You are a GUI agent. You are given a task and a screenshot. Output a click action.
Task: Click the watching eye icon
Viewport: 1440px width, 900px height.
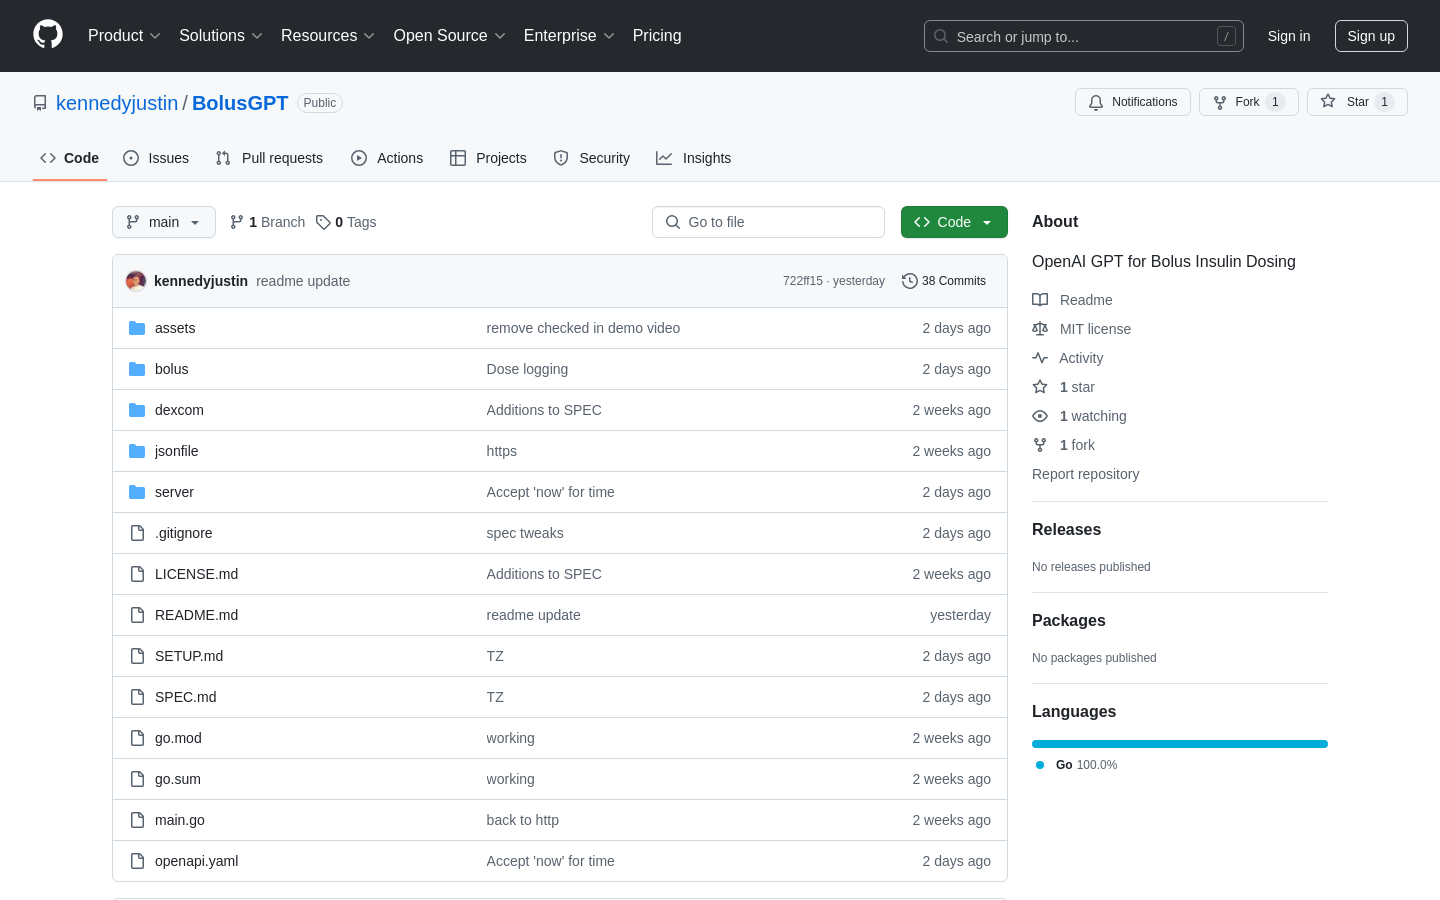(1040, 416)
